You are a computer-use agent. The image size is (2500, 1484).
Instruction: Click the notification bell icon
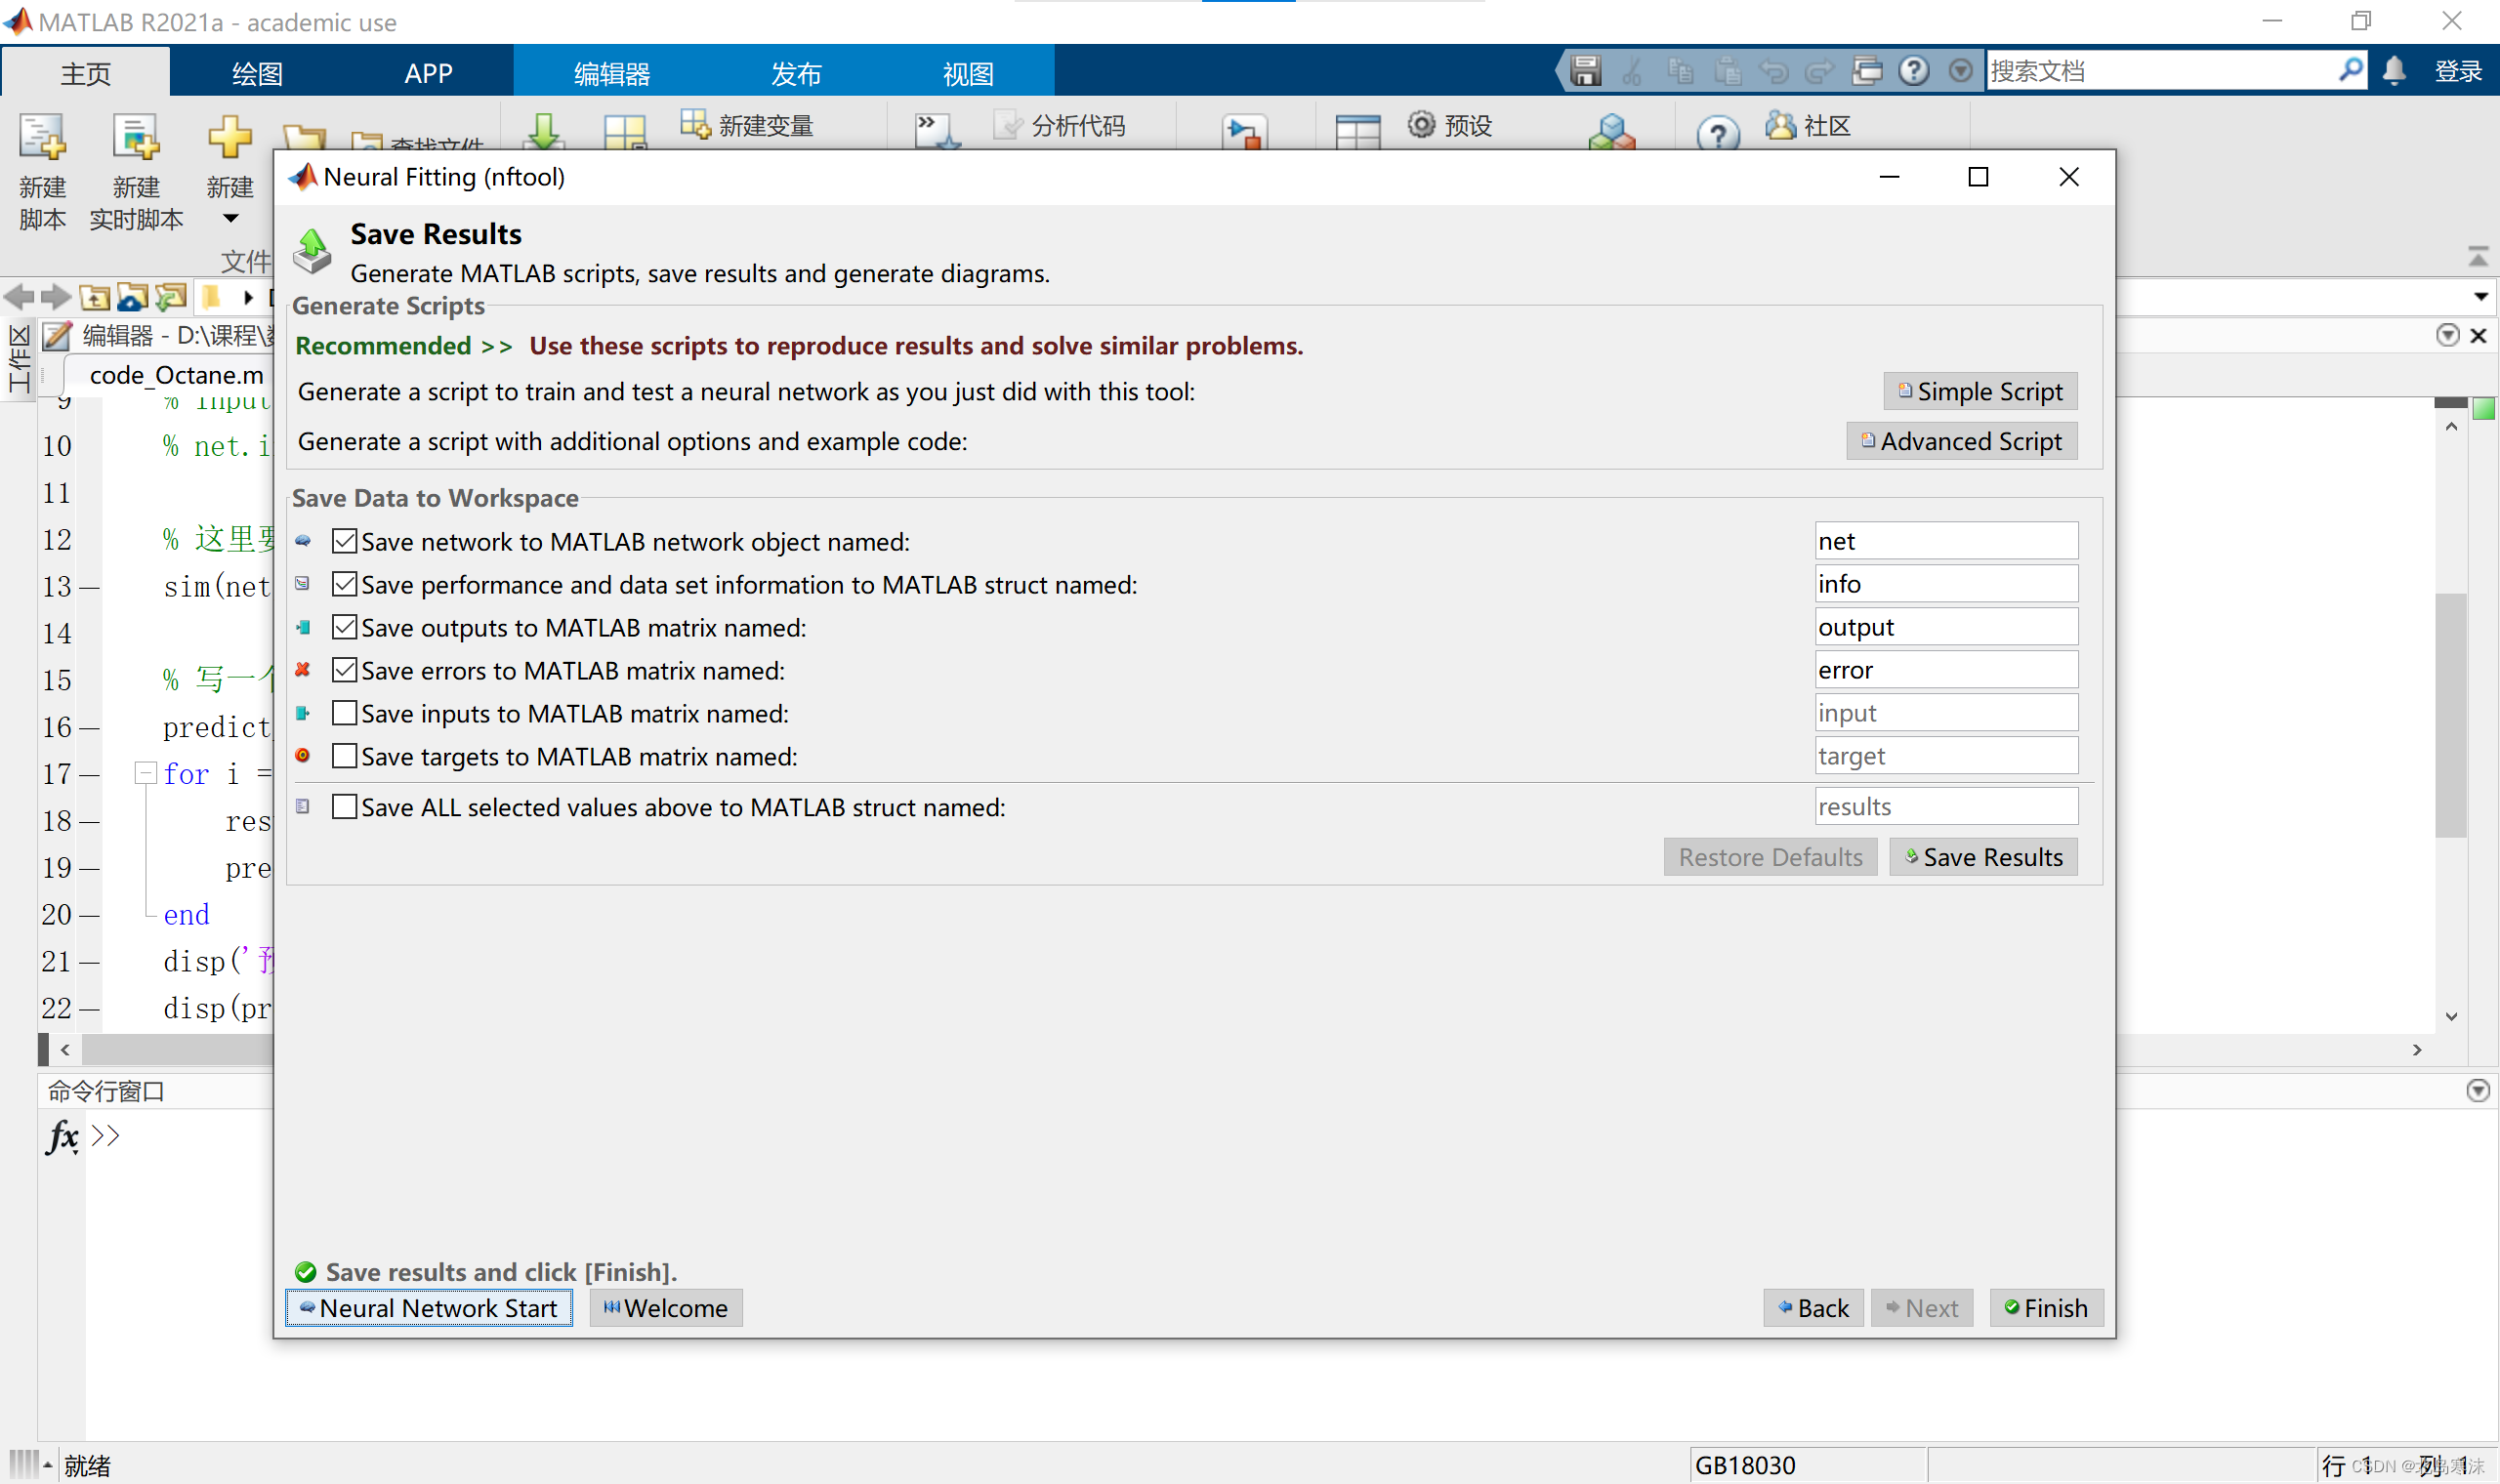coord(2394,71)
